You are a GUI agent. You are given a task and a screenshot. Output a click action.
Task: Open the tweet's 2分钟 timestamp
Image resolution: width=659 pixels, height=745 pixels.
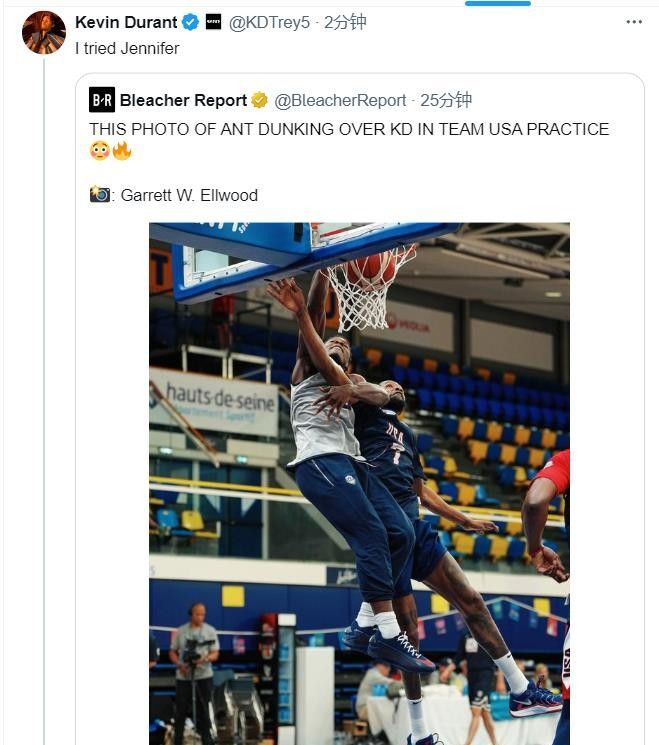[x=345, y=22]
